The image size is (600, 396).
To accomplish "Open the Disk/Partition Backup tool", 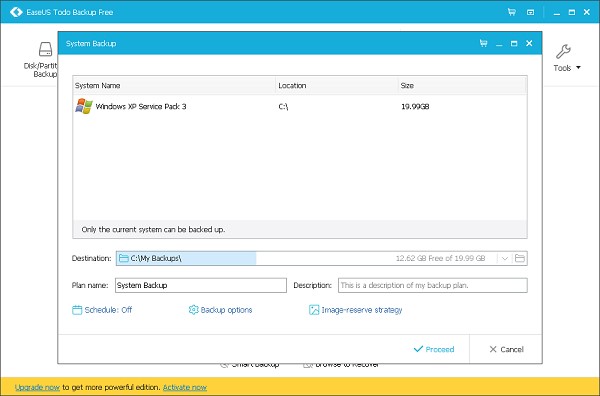I will [x=41, y=60].
